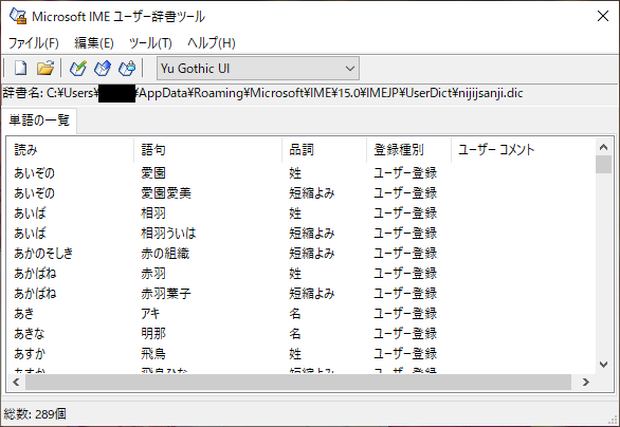Click the dictionary path 辞書名 text

pyautogui.click(x=263, y=93)
